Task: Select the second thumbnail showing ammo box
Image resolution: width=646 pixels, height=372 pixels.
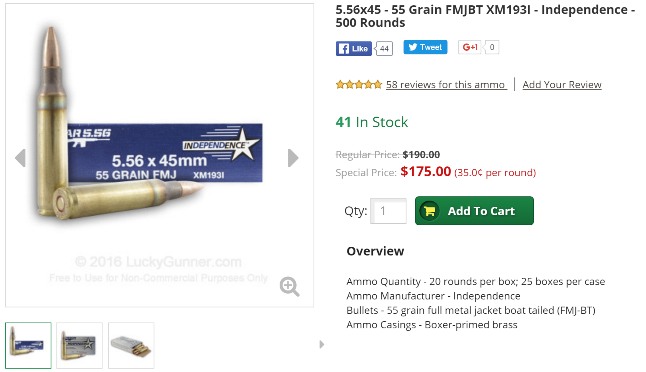Action: tap(80, 345)
